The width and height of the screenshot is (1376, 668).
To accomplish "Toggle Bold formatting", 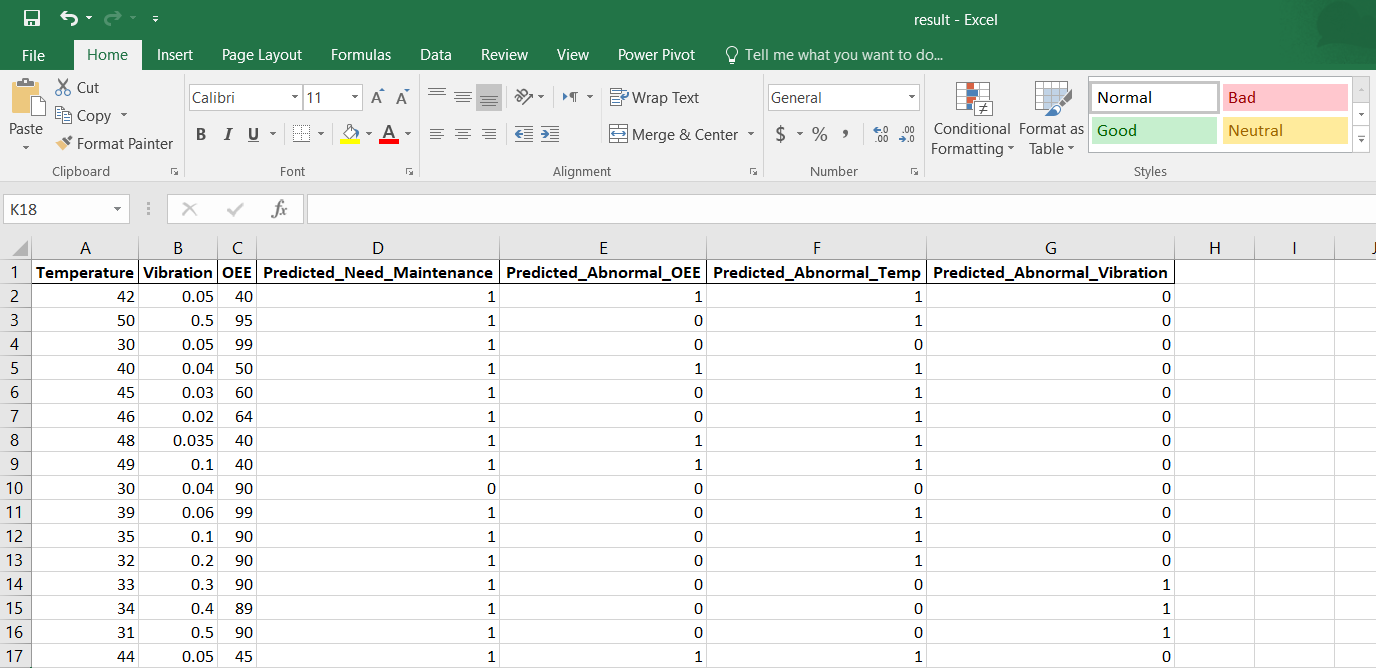I will tap(201, 134).
